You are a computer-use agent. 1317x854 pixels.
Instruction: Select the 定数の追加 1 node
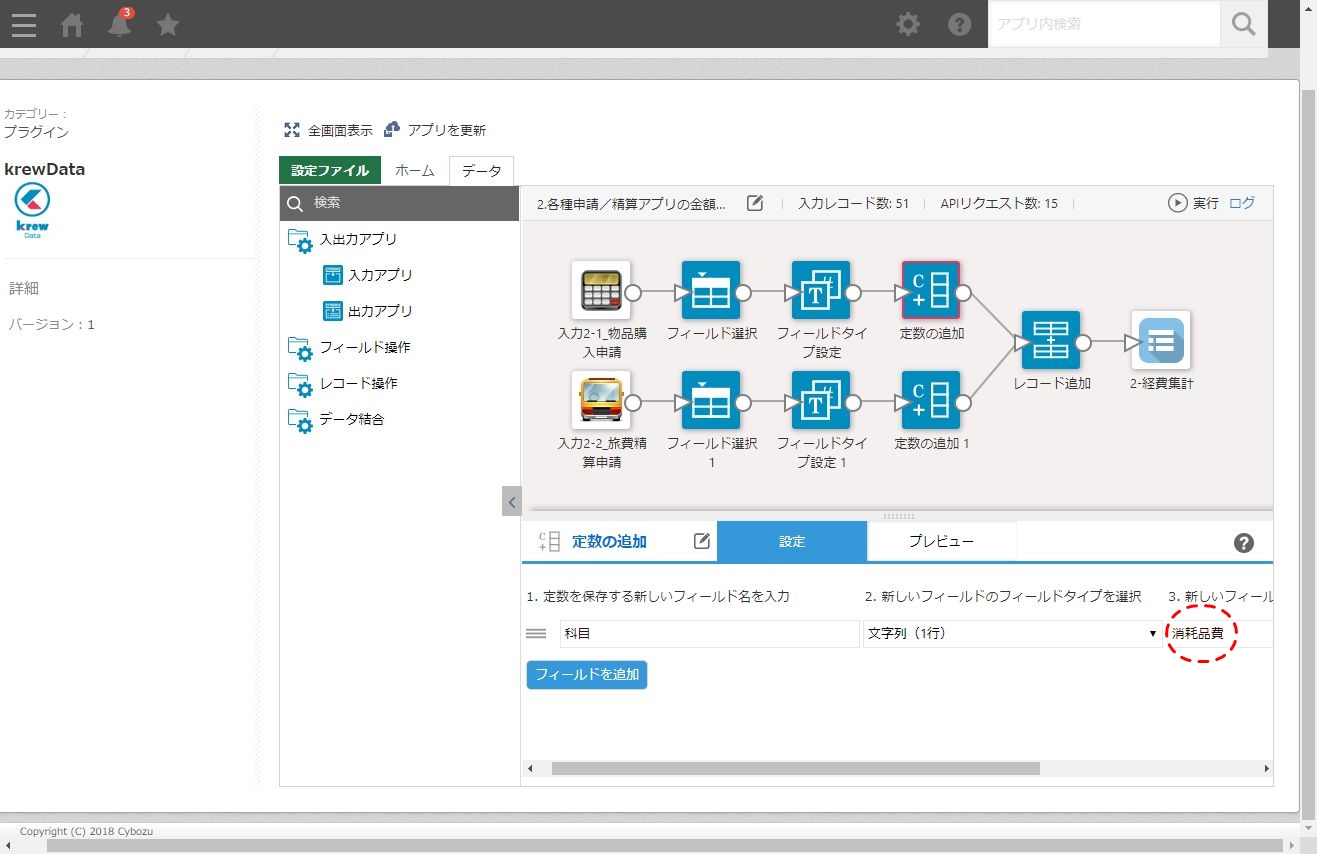click(x=931, y=400)
